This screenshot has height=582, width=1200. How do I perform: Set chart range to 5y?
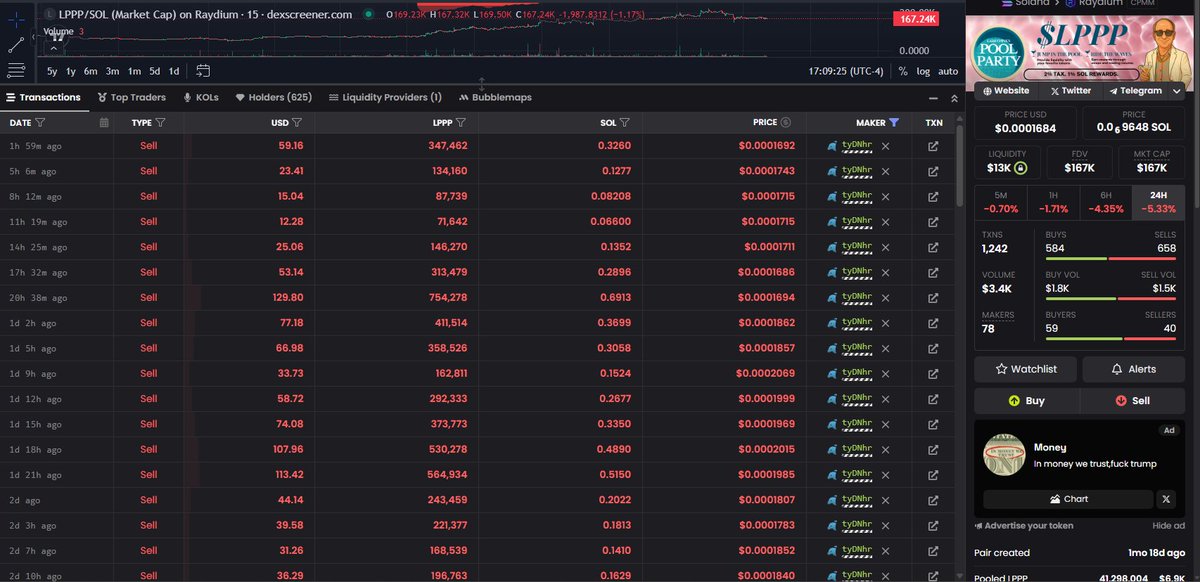[52, 71]
